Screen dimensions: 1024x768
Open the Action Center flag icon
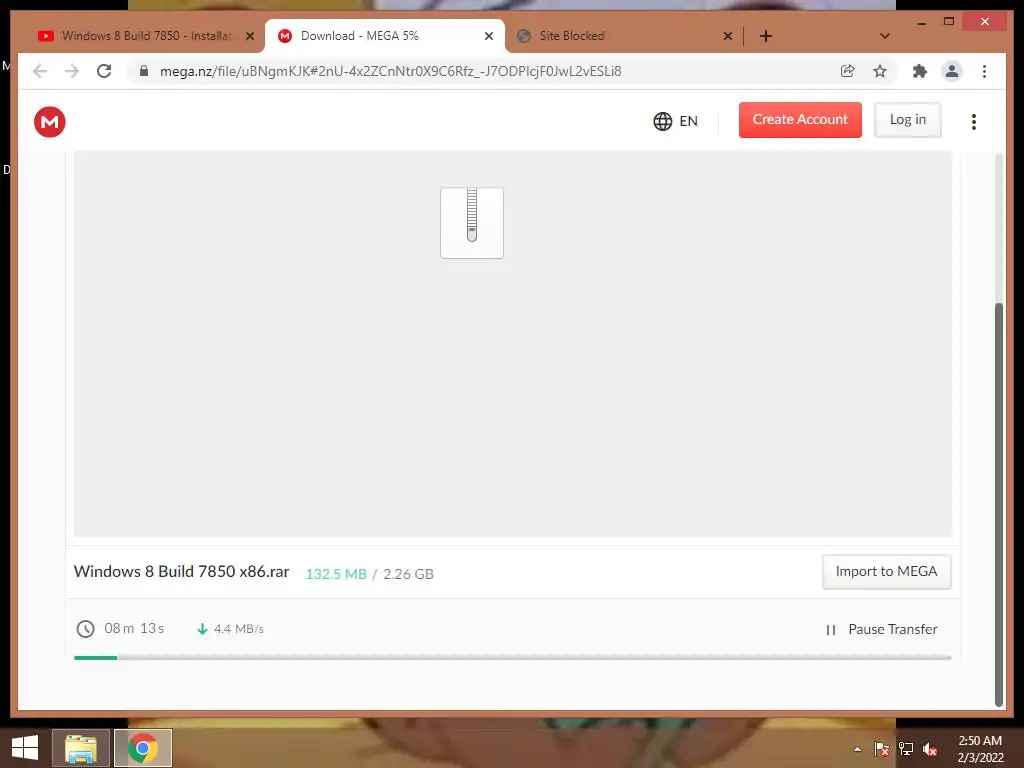tap(881, 749)
